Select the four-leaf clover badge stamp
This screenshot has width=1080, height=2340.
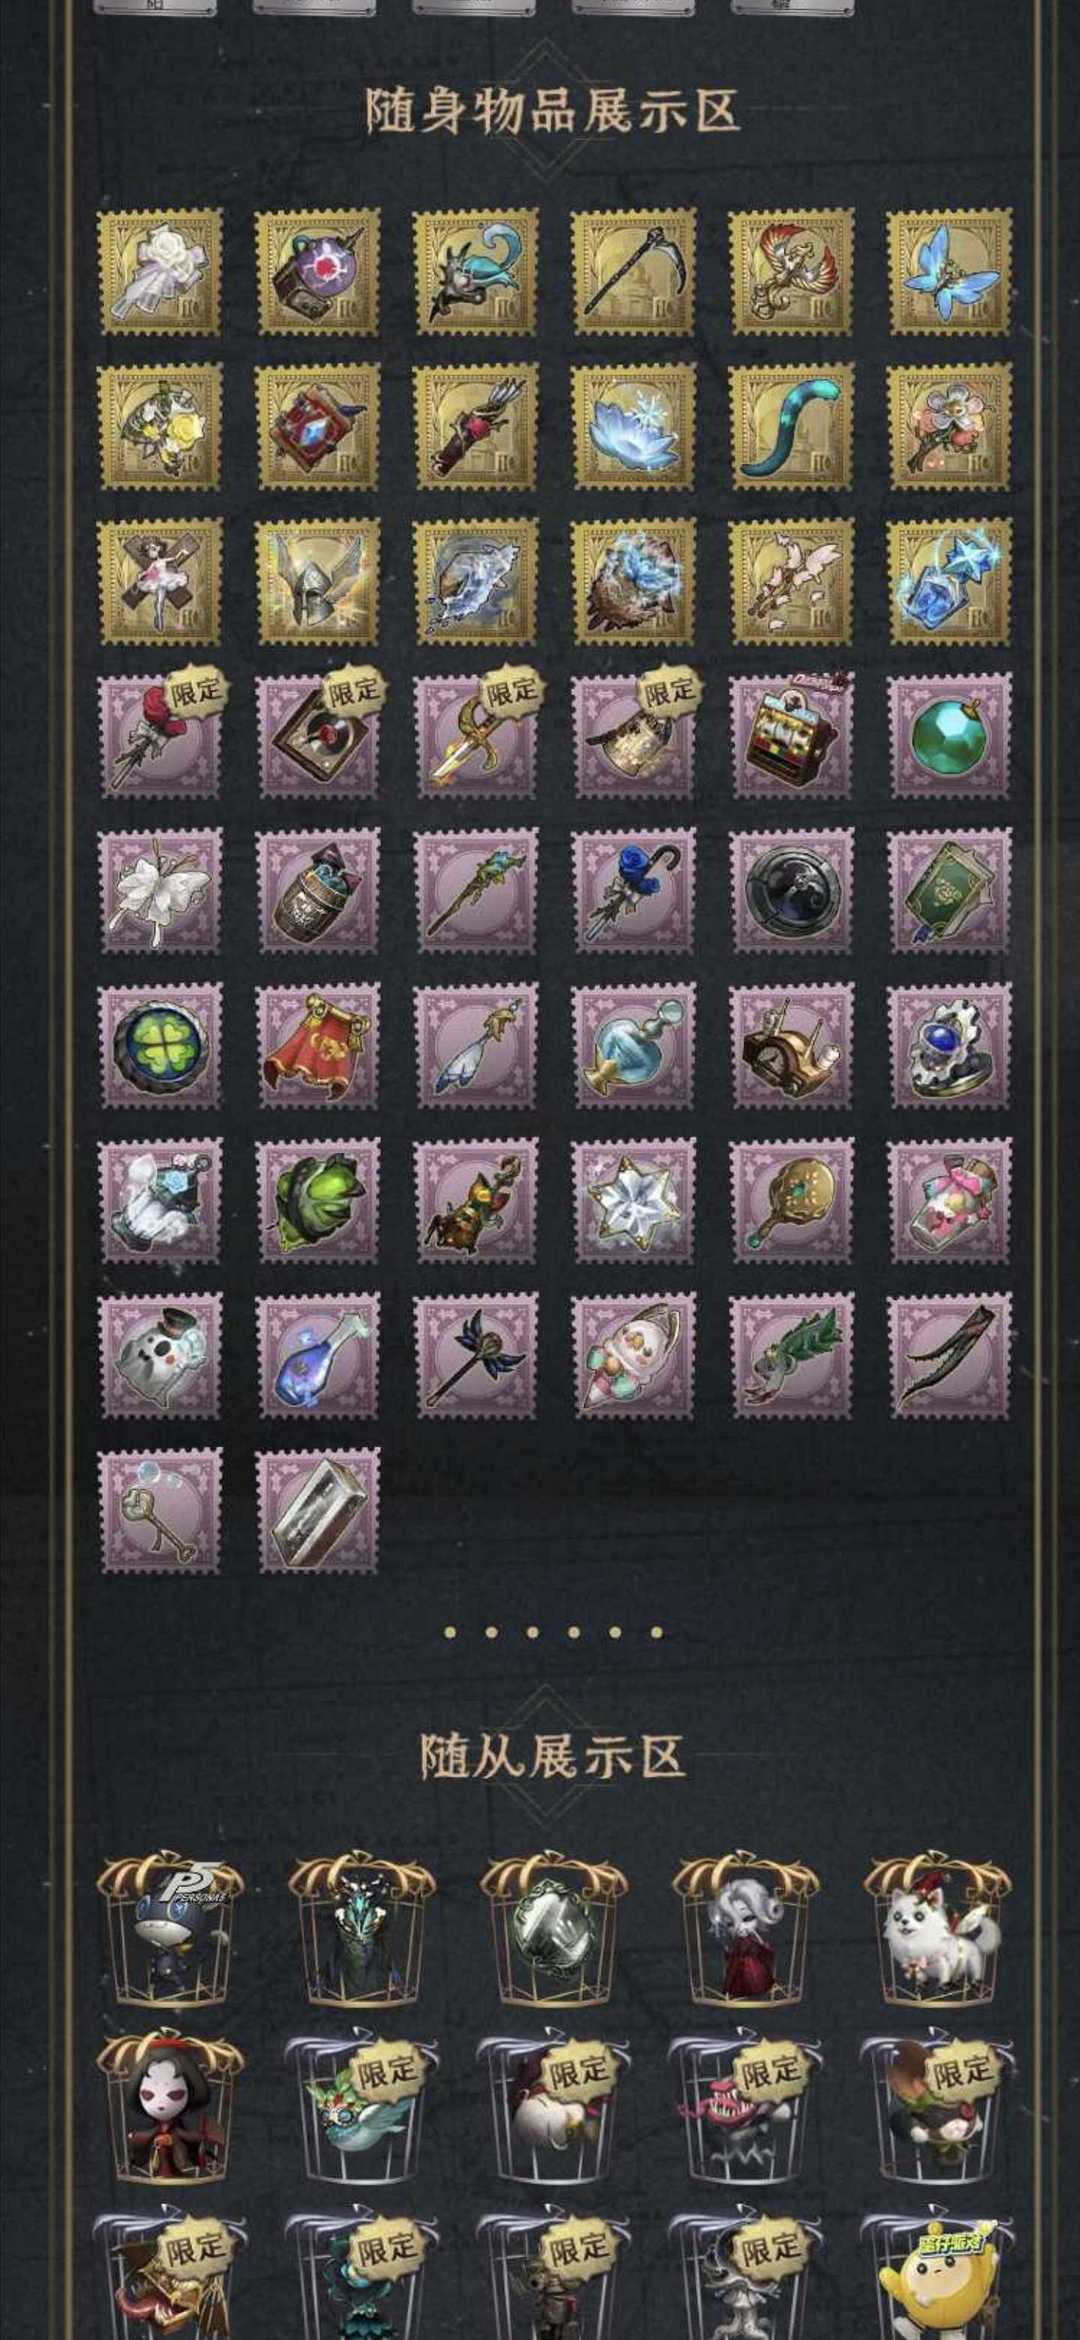tap(160, 1046)
